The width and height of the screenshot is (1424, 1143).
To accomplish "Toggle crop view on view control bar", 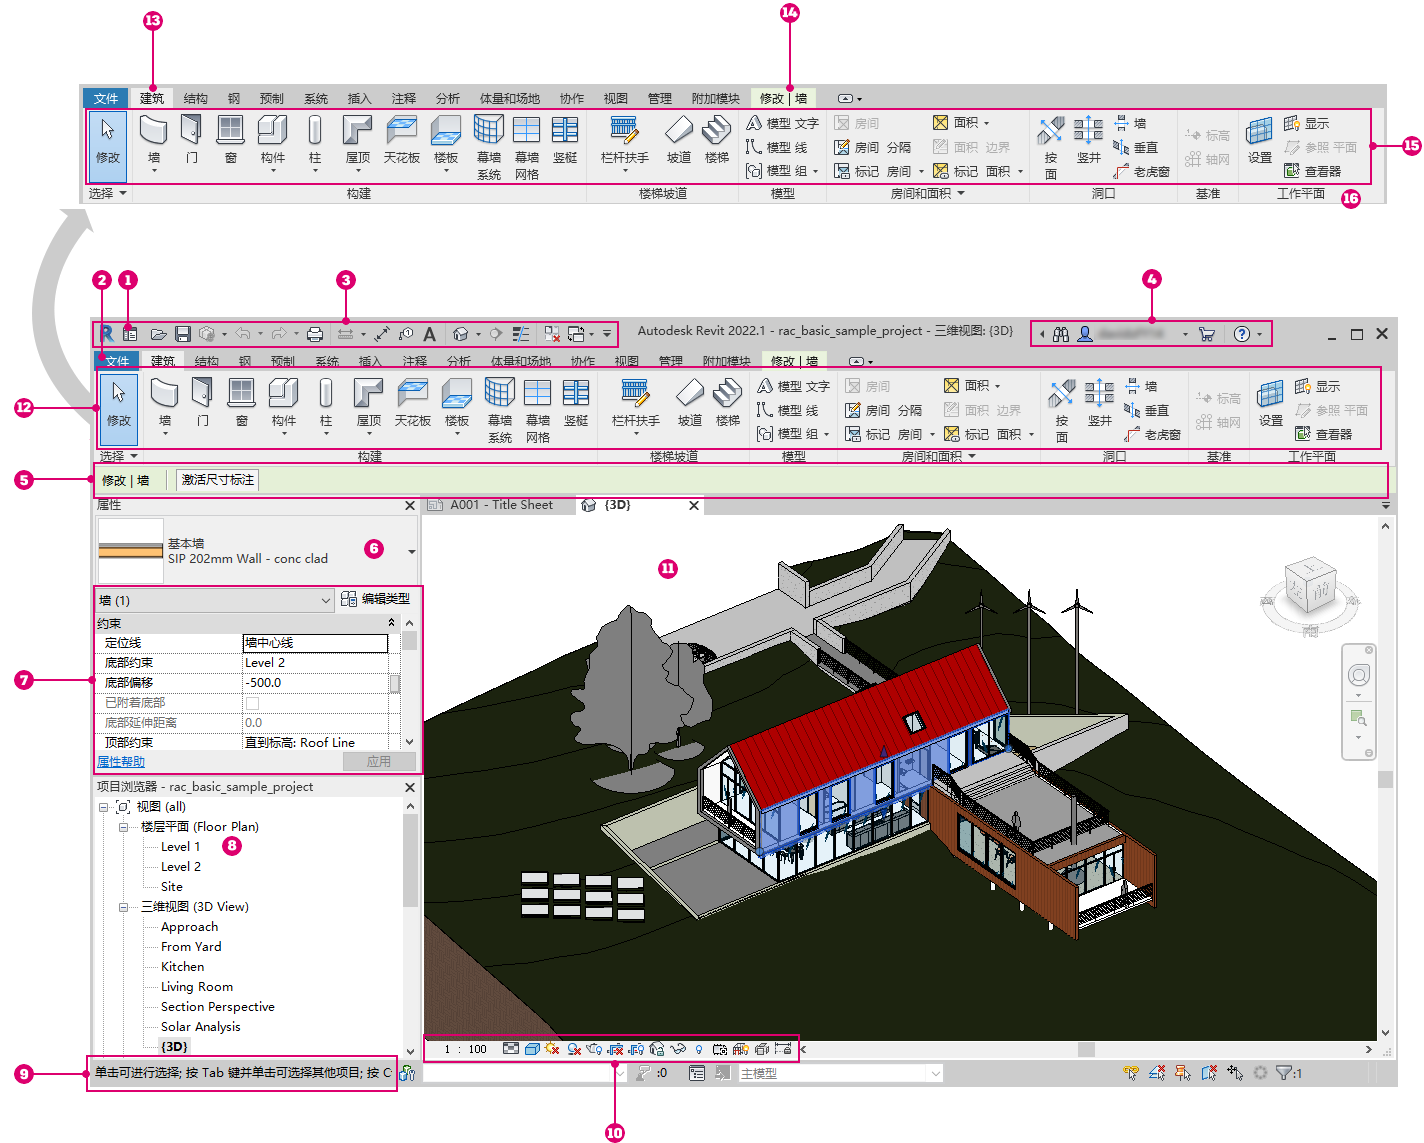I will (615, 1049).
